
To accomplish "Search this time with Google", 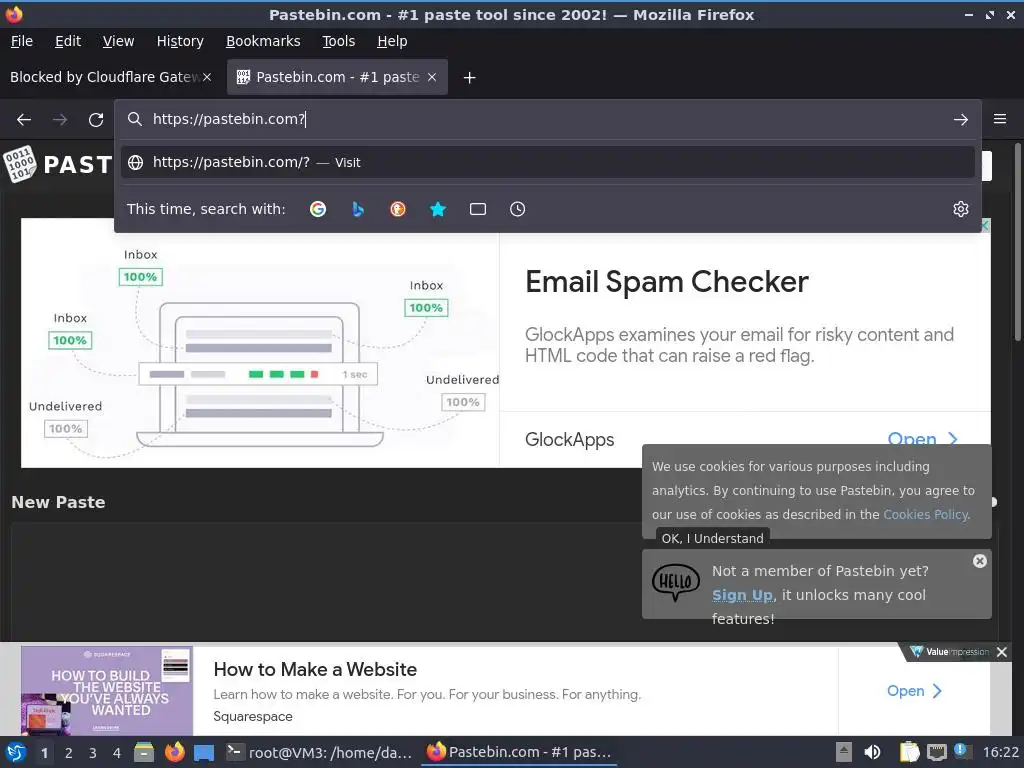I will click(x=318, y=209).
